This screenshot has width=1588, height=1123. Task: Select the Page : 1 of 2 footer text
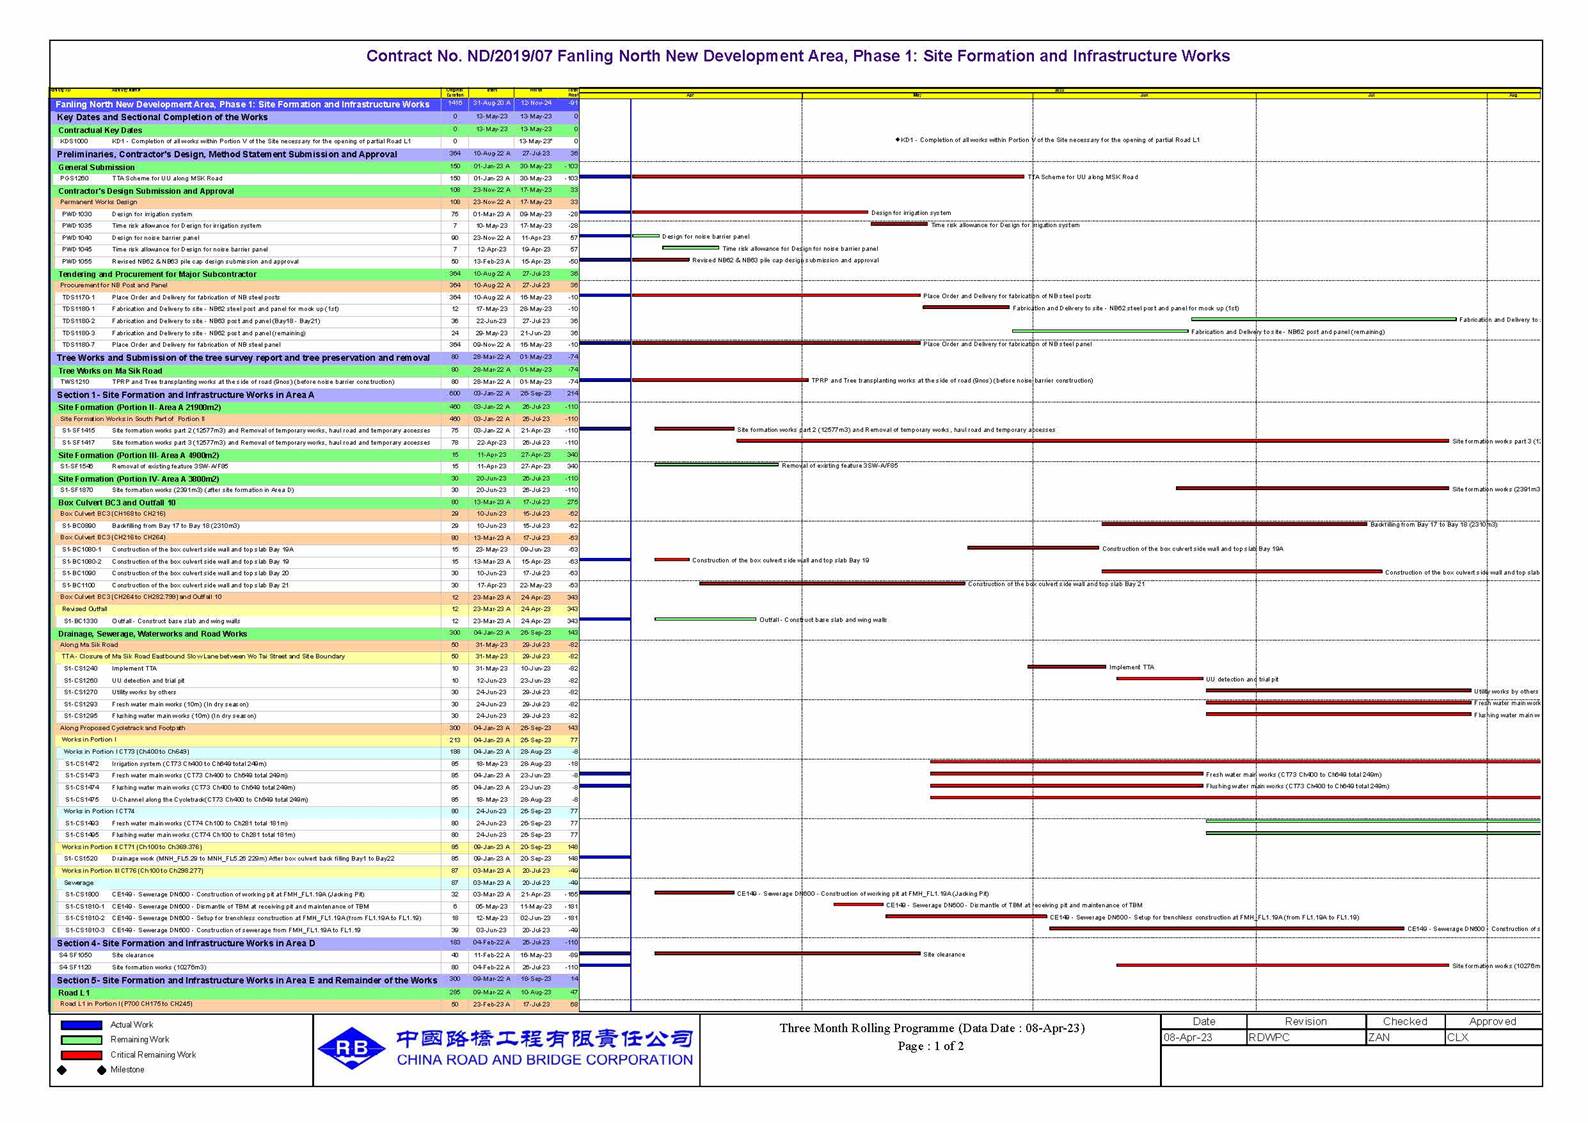[931, 1046]
